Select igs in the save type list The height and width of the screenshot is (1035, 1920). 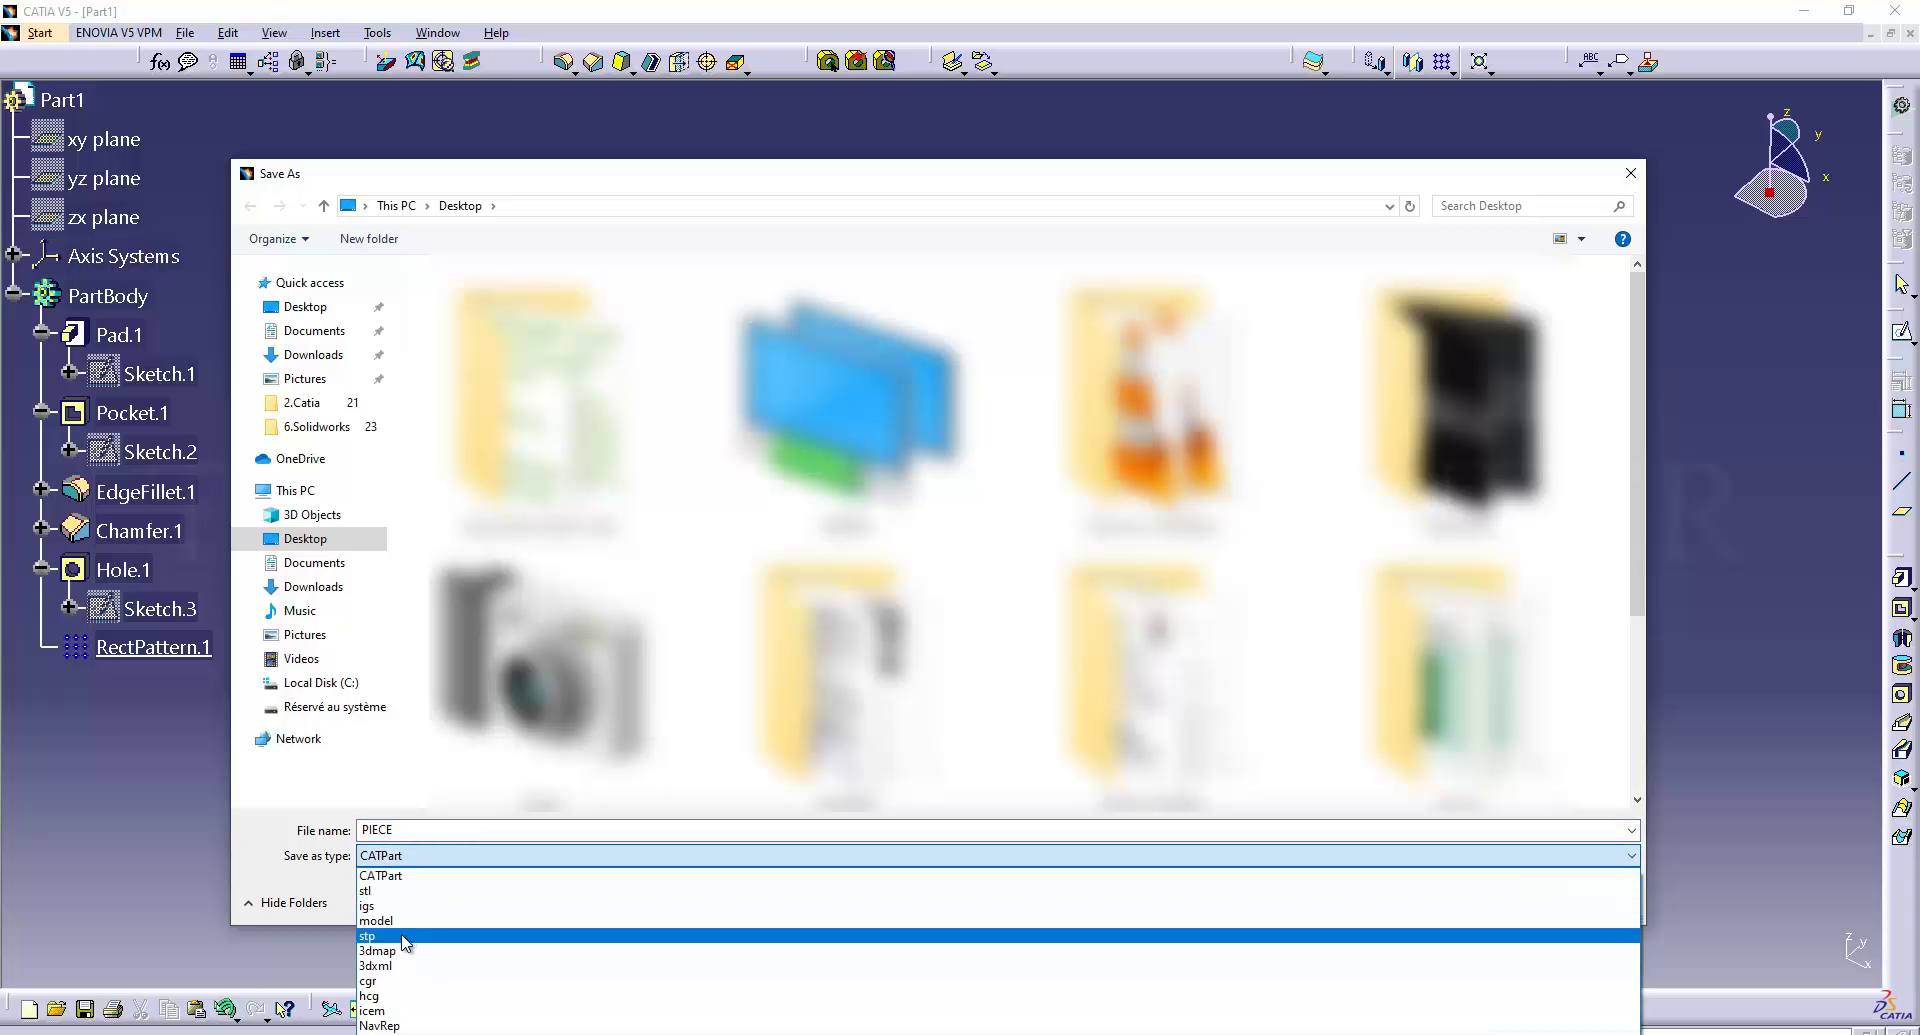tap(366, 906)
